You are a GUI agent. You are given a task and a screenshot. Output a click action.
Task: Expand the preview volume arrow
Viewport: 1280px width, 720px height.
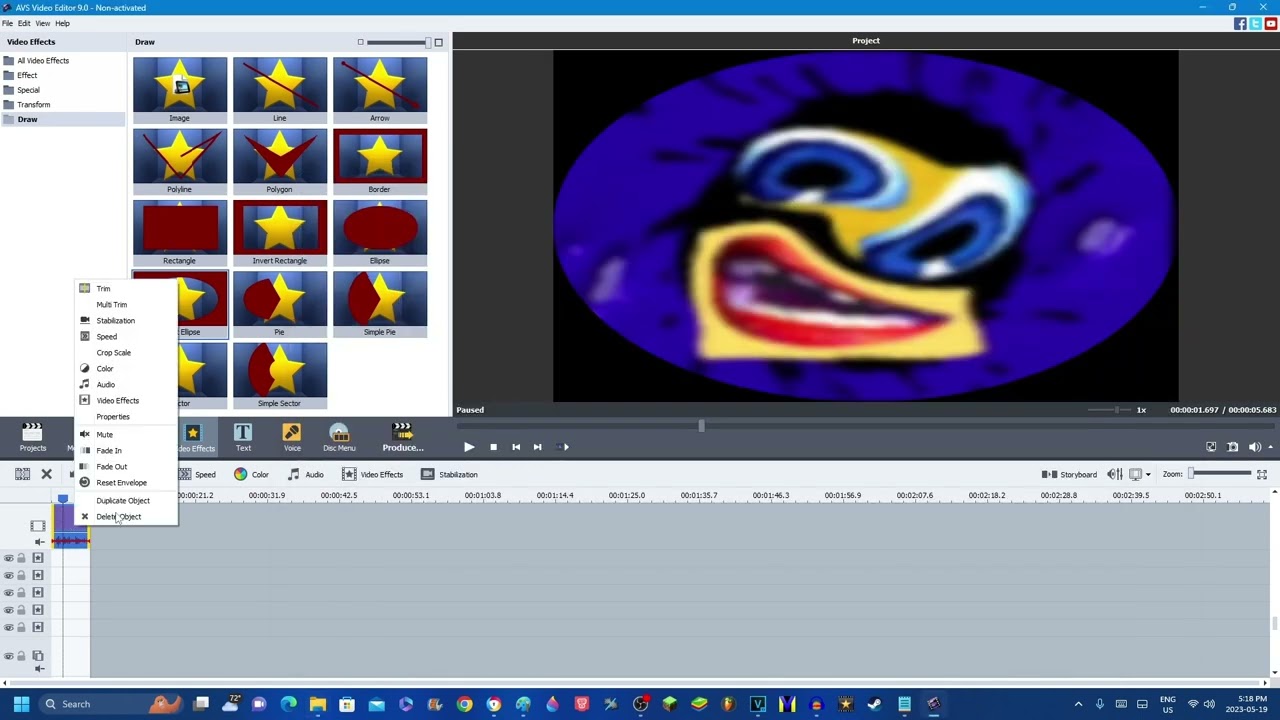pyautogui.click(x=1270, y=447)
